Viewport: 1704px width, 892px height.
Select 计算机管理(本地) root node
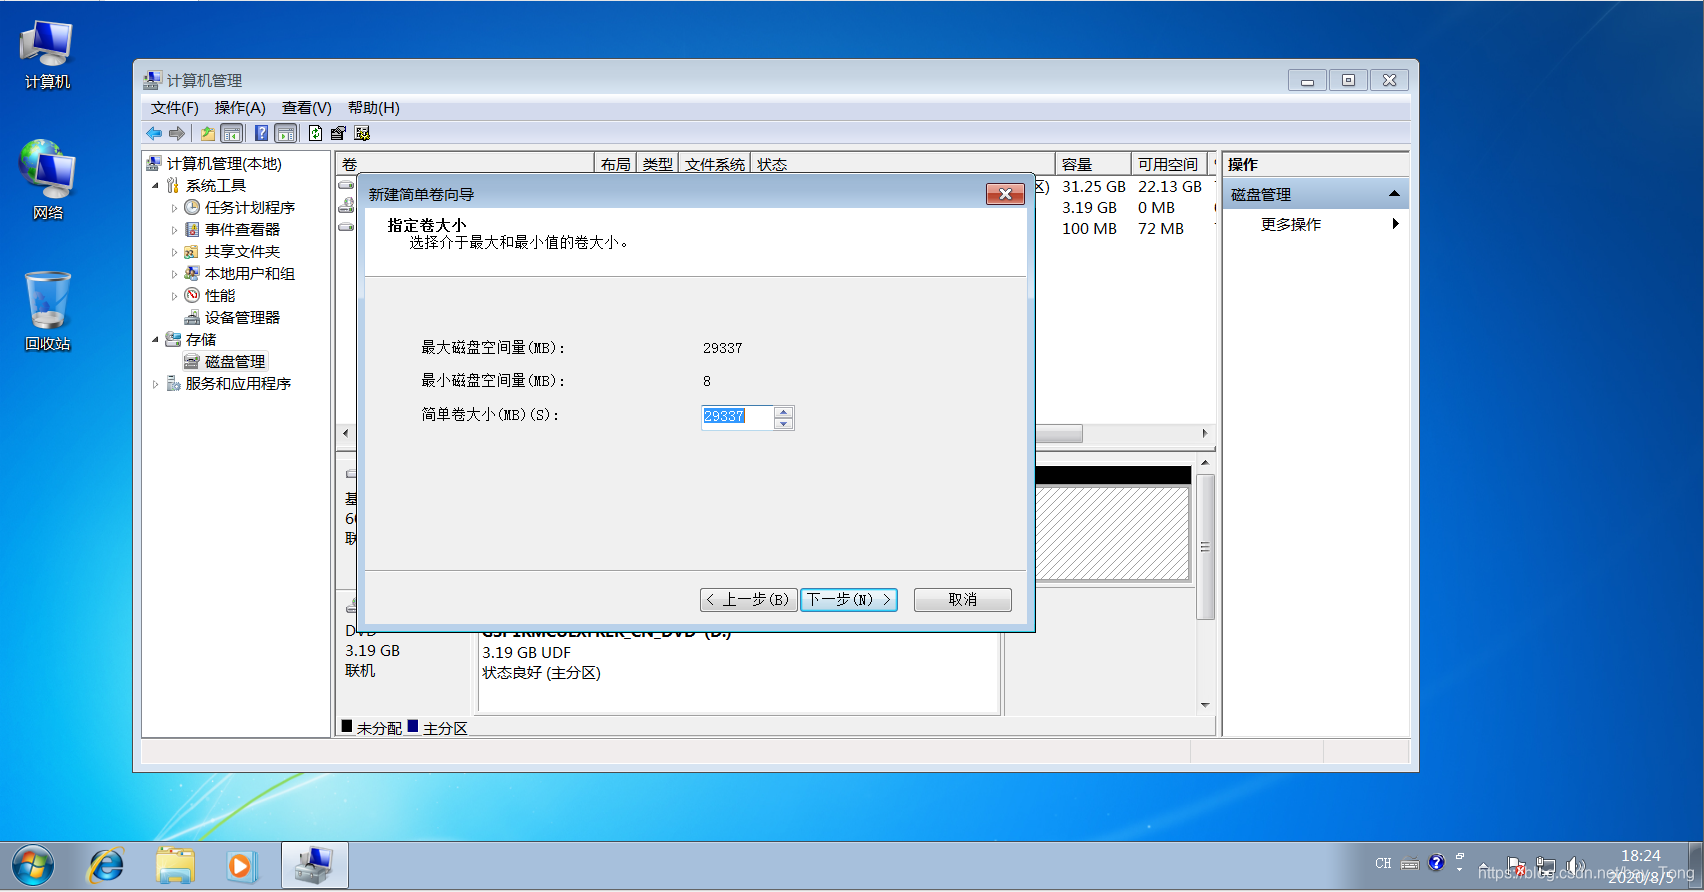coord(224,164)
